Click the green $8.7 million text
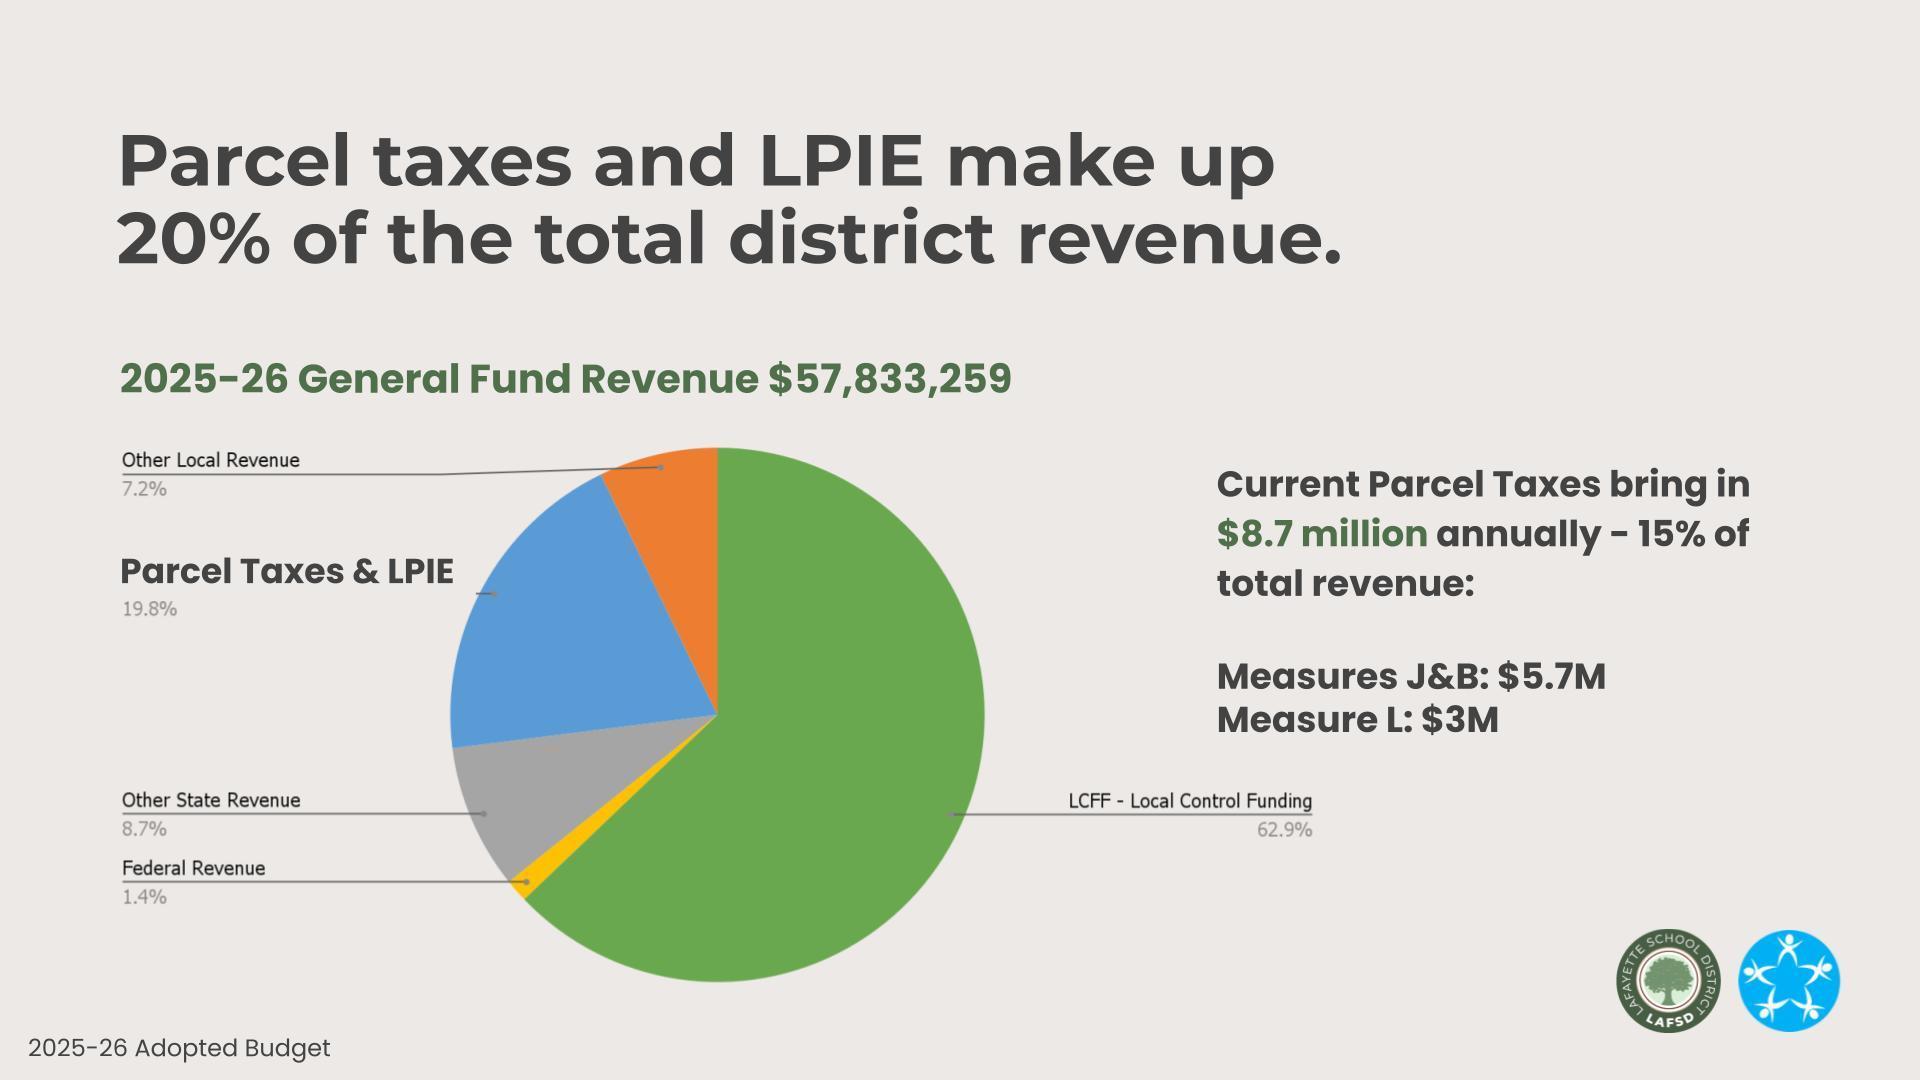Image resolution: width=1920 pixels, height=1080 pixels. 1321,534
